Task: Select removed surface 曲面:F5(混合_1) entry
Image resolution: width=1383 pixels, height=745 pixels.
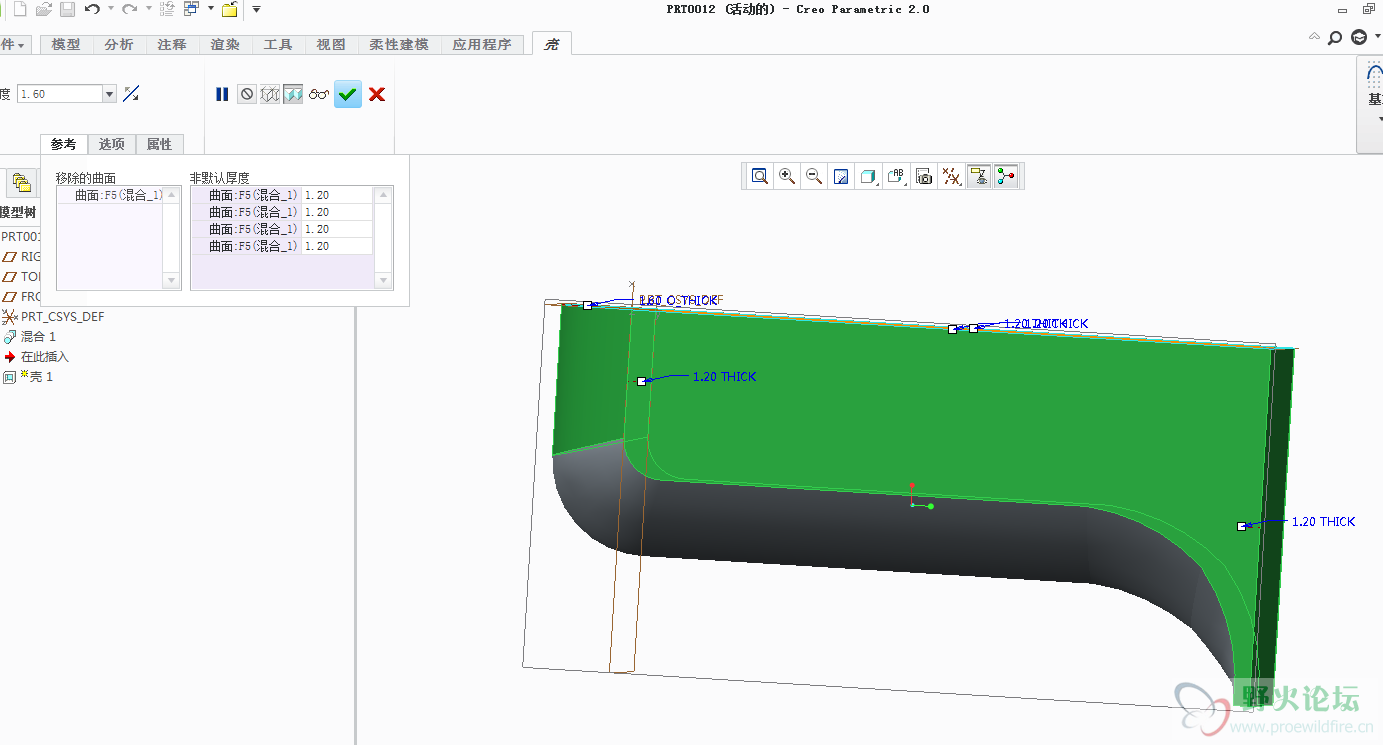Action: coord(118,195)
